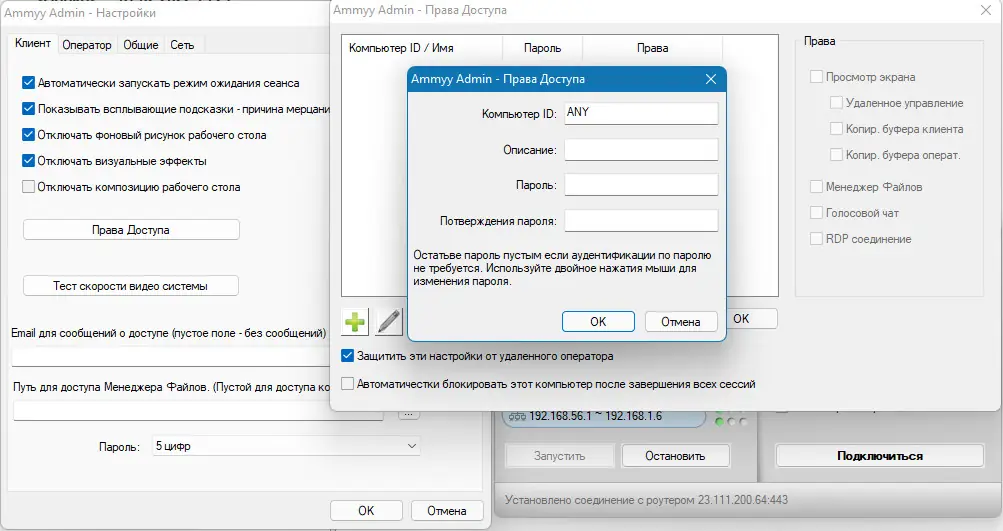This screenshot has height=531, width=1003.
Task: Click the Email для сообщений input field
Action: 171,356
